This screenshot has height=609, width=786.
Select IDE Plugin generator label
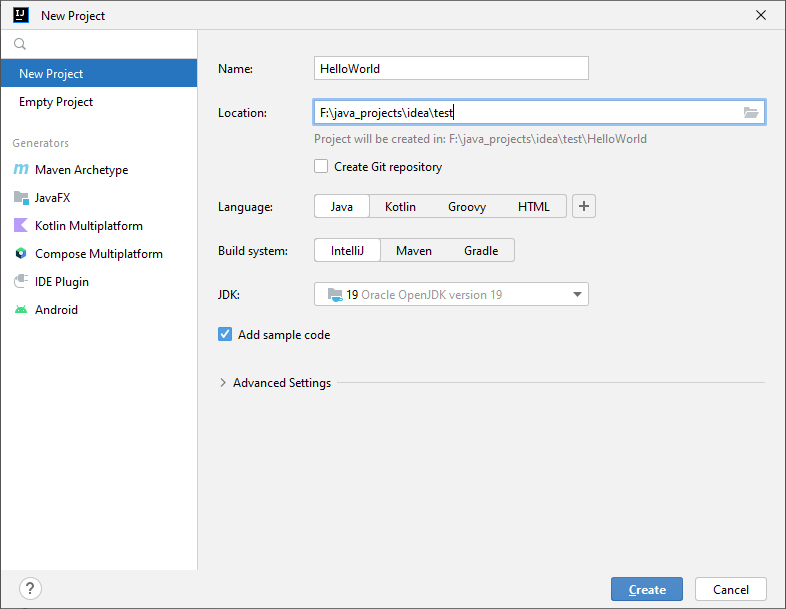click(62, 282)
